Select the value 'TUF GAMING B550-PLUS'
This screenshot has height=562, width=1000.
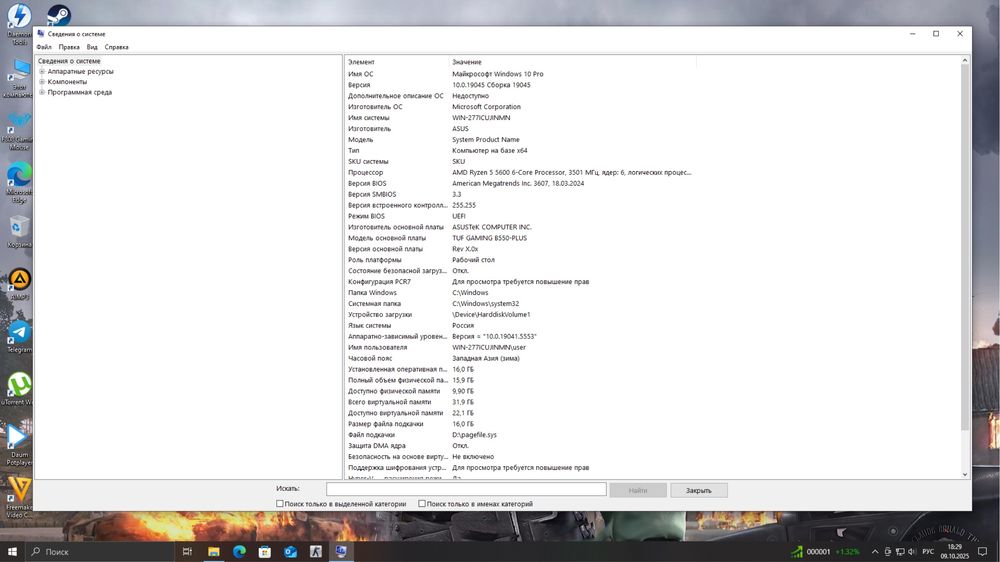[489, 238]
